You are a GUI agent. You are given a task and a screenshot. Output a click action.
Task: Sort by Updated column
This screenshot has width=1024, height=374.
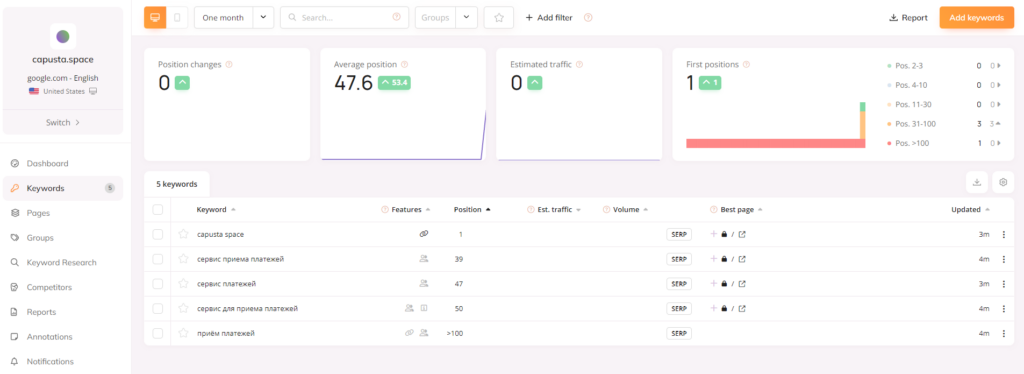[970, 210]
